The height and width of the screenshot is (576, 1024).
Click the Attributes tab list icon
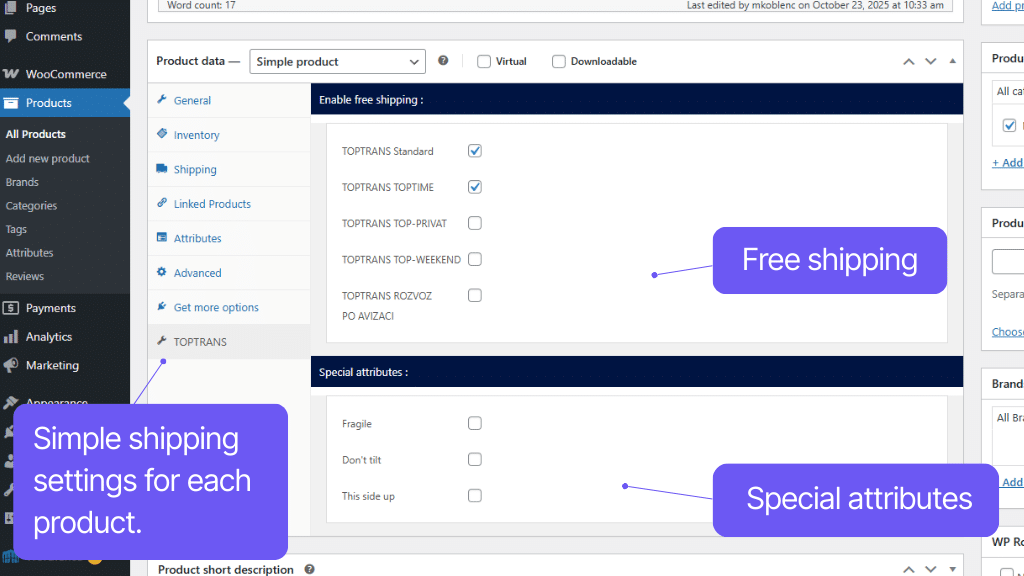click(162, 237)
